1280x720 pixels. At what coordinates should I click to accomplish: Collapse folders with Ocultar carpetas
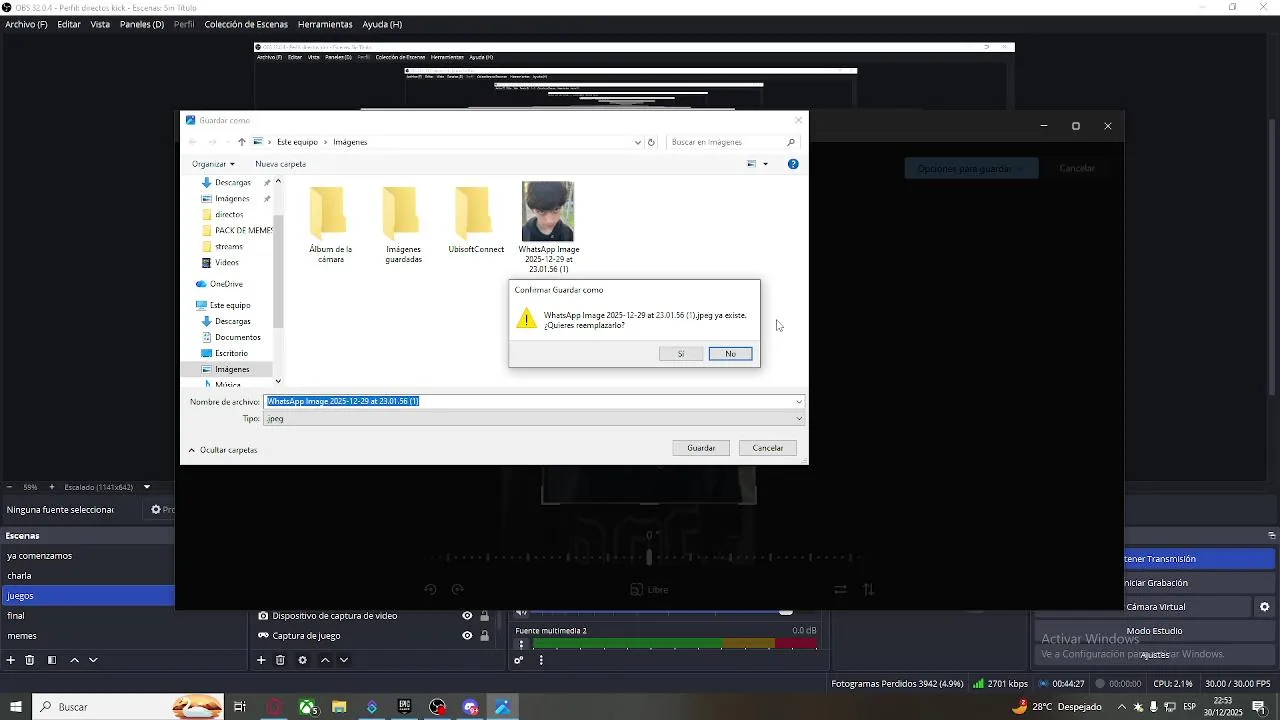223,450
